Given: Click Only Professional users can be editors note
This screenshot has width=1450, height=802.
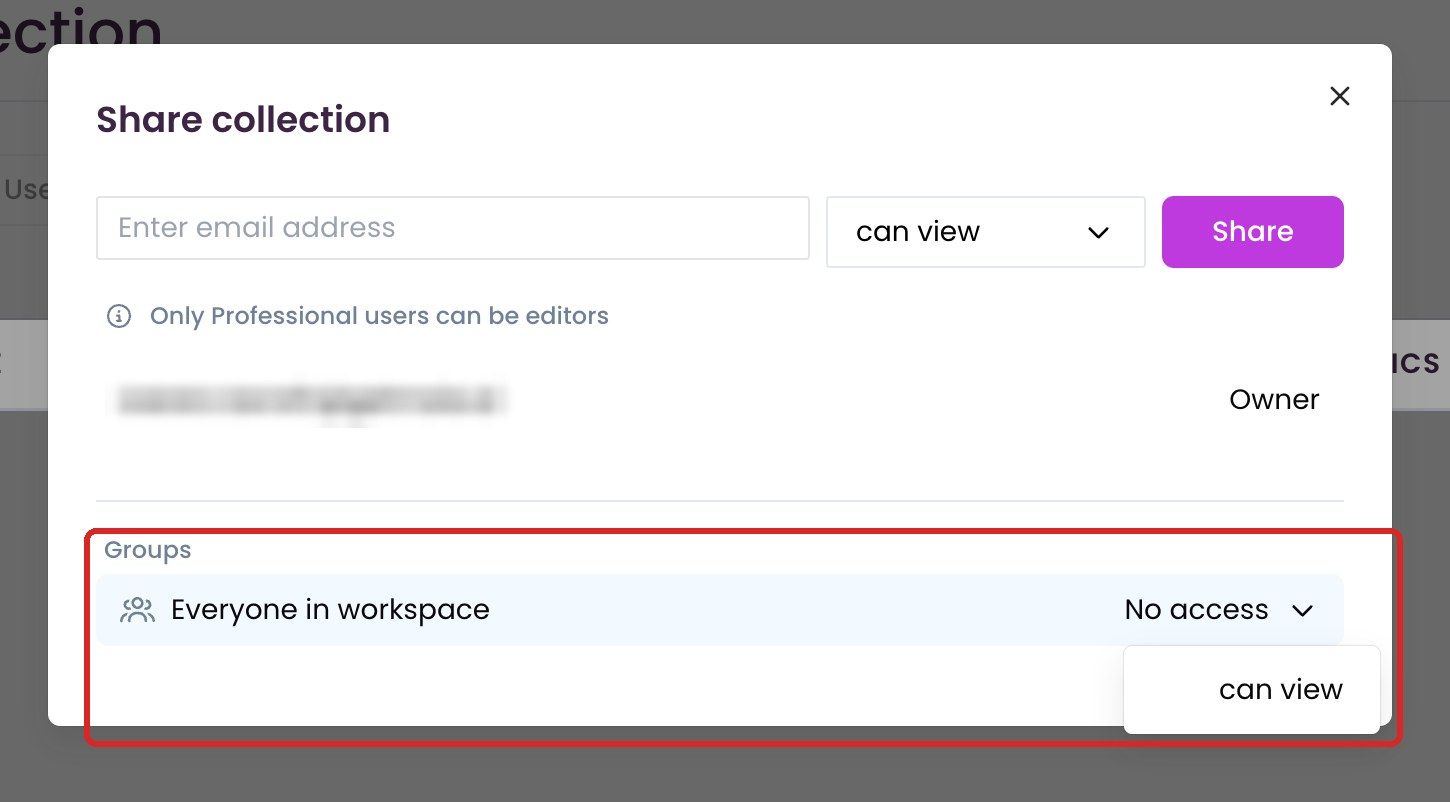Looking at the screenshot, I should pos(379,317).
